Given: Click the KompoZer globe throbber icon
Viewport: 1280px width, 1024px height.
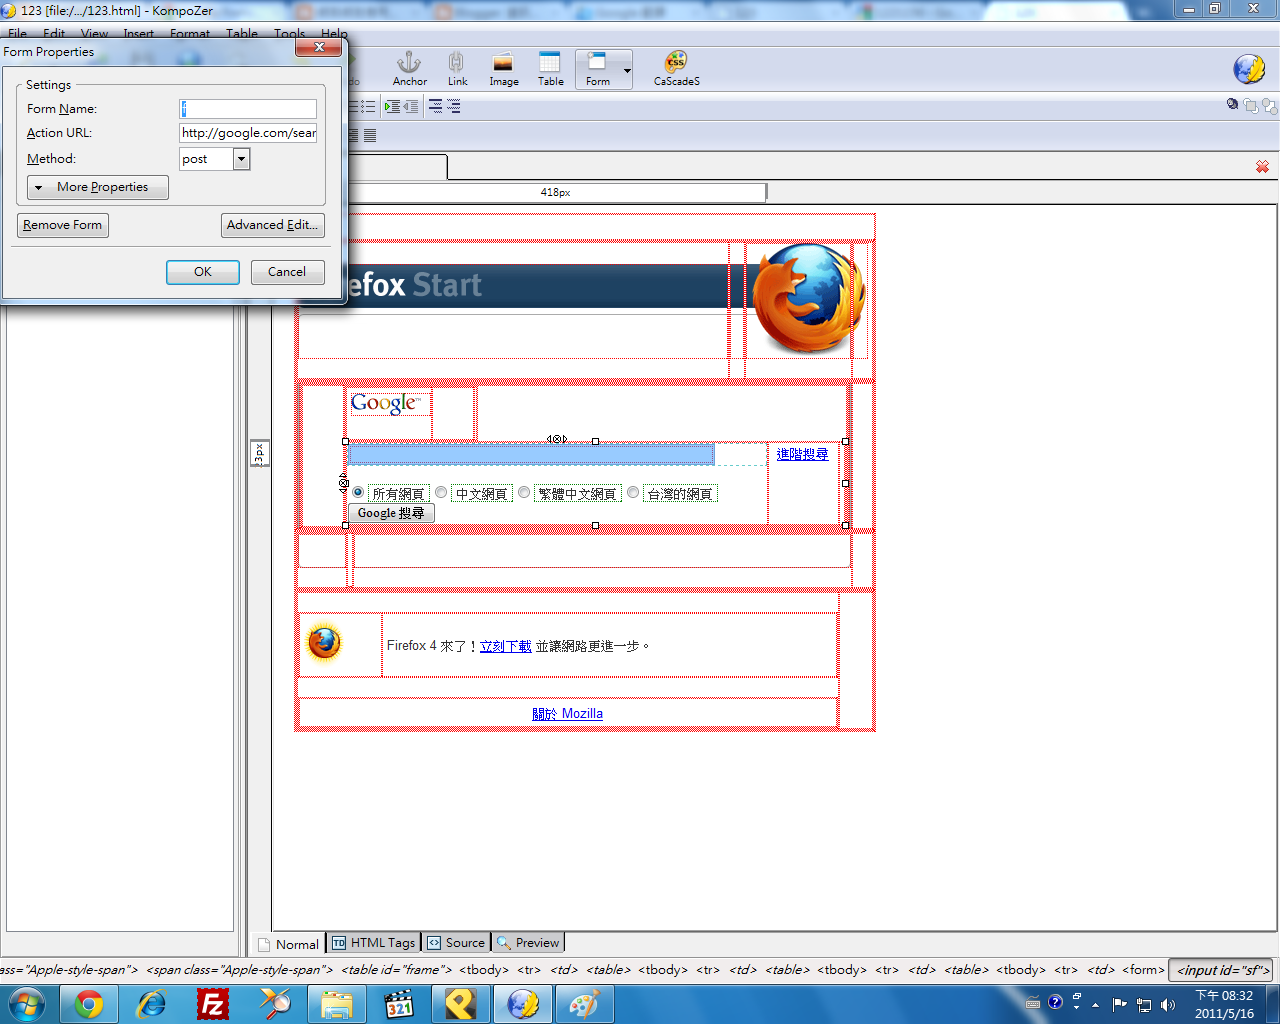Looking at the screenshot, I should click(1249, 69).
